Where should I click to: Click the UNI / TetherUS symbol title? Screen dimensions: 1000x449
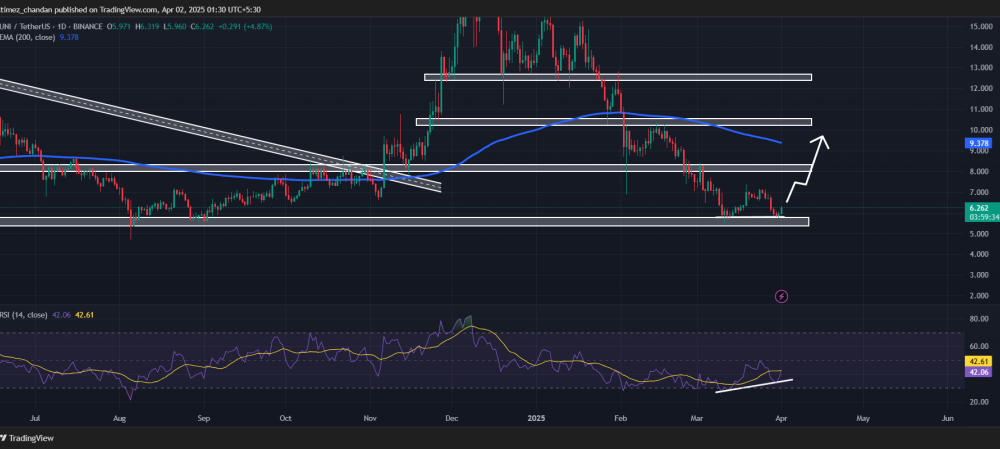(x=19, y=26)
